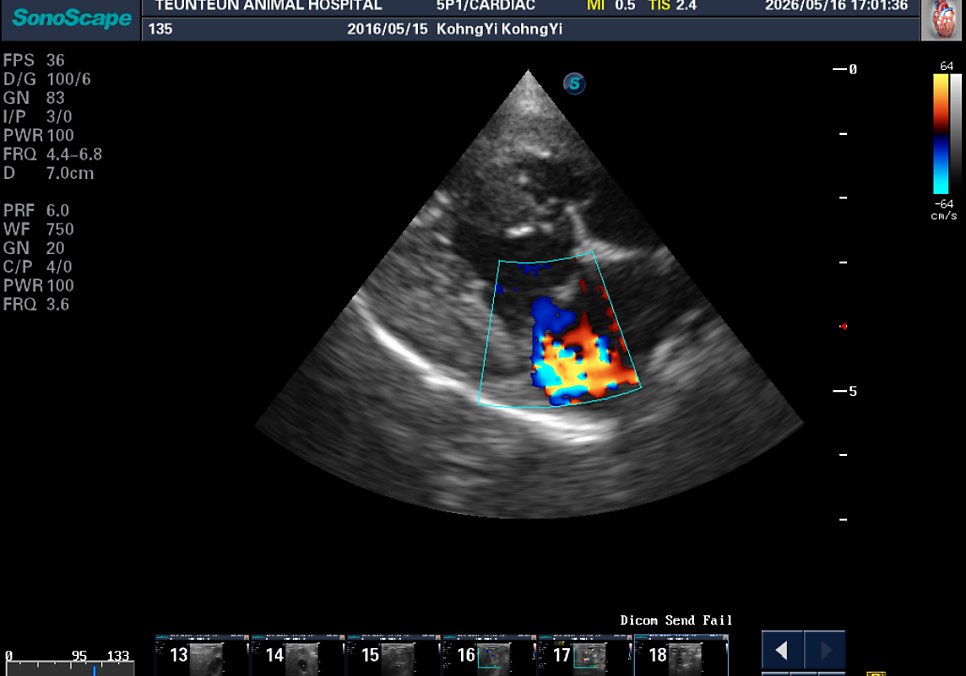Go to previous thumbnail page arrow
The image size is (966, 676).
pyautogui.click(x=782, y=650)
